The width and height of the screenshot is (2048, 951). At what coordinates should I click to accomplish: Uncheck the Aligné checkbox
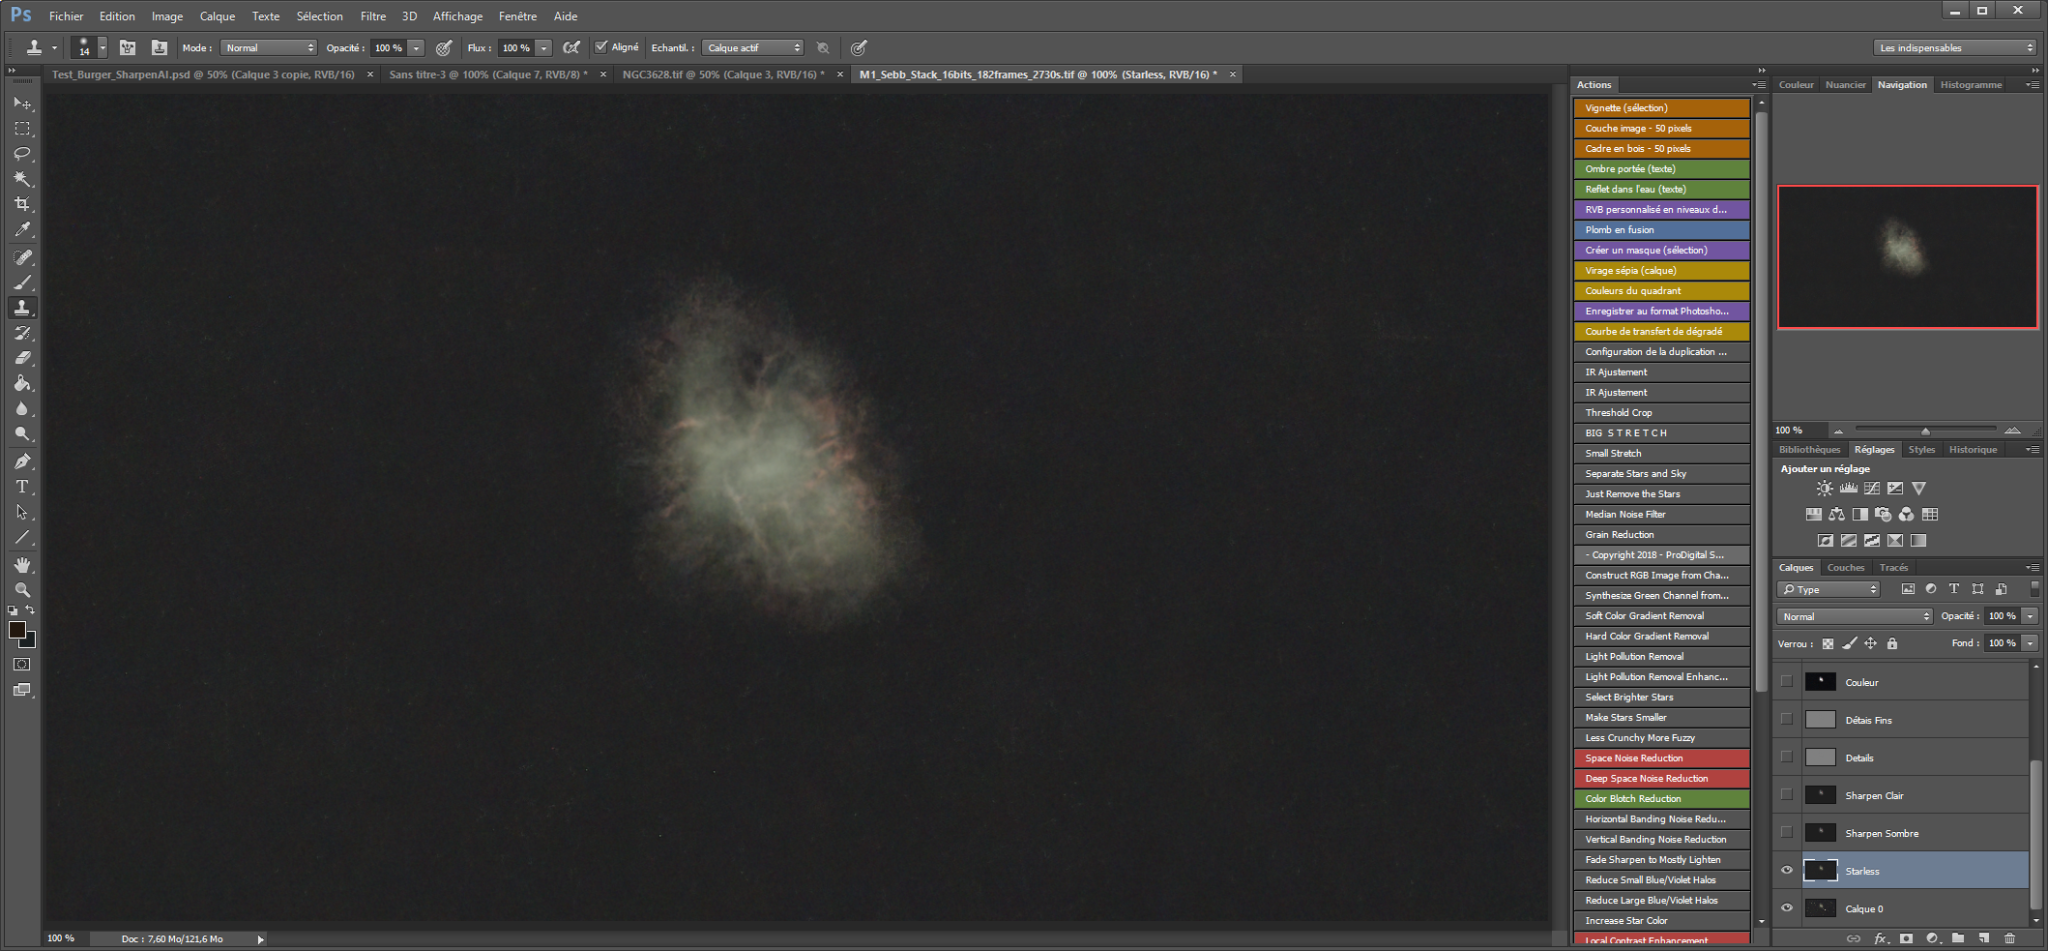point(601,47)
